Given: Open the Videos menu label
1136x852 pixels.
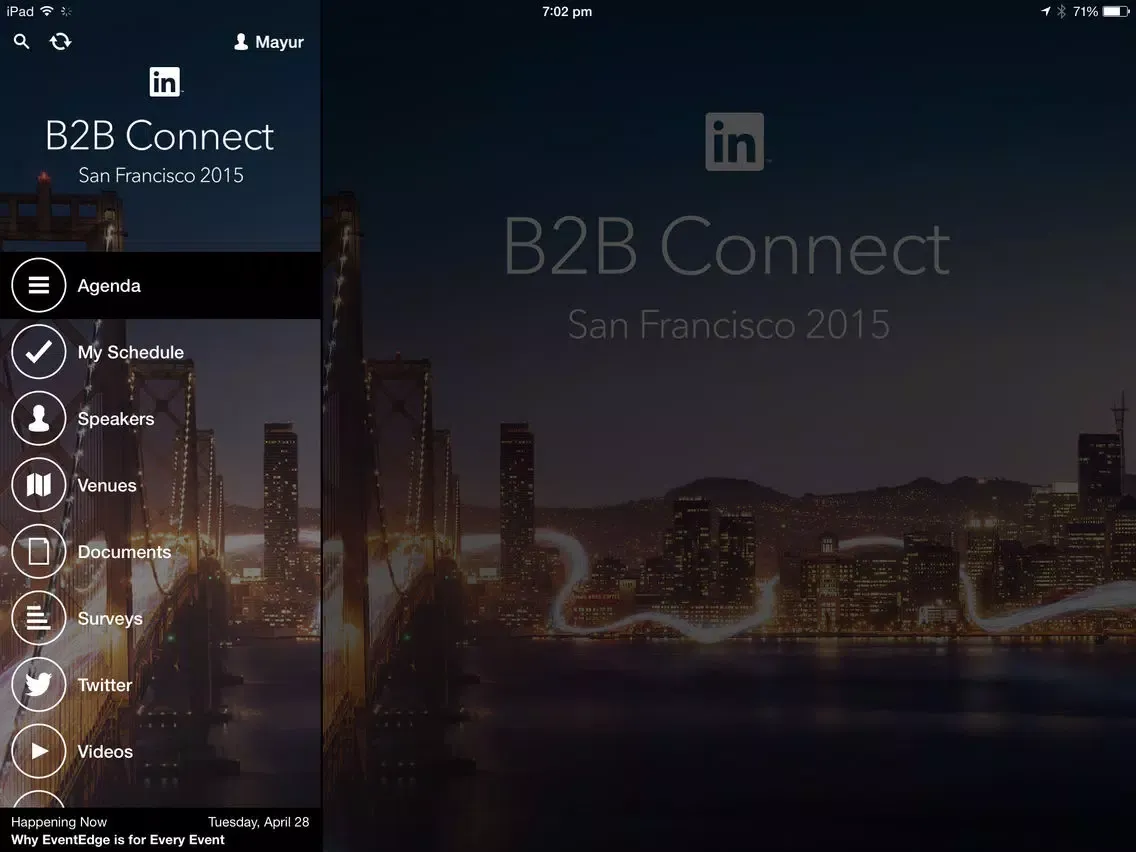Looking at the screenshot, I should click(105, 752).
